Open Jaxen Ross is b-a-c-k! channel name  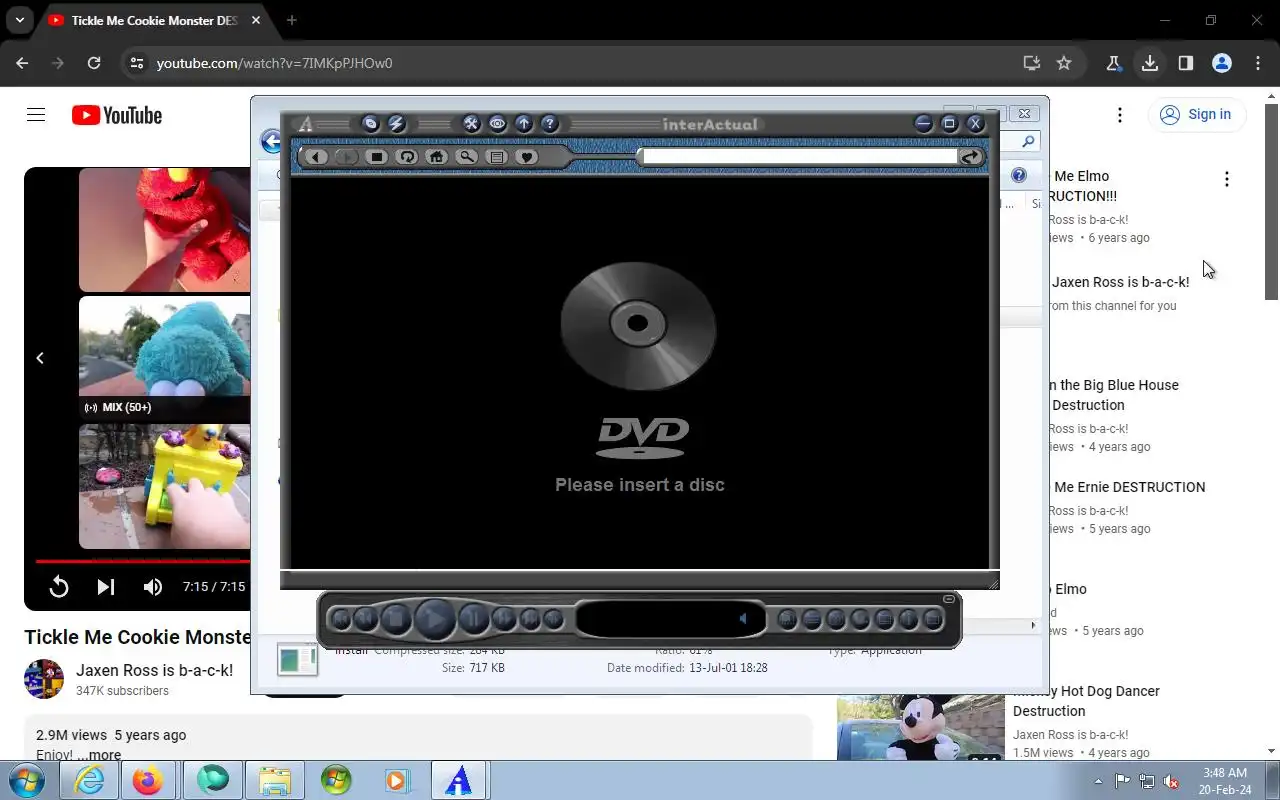click(154, 670)
